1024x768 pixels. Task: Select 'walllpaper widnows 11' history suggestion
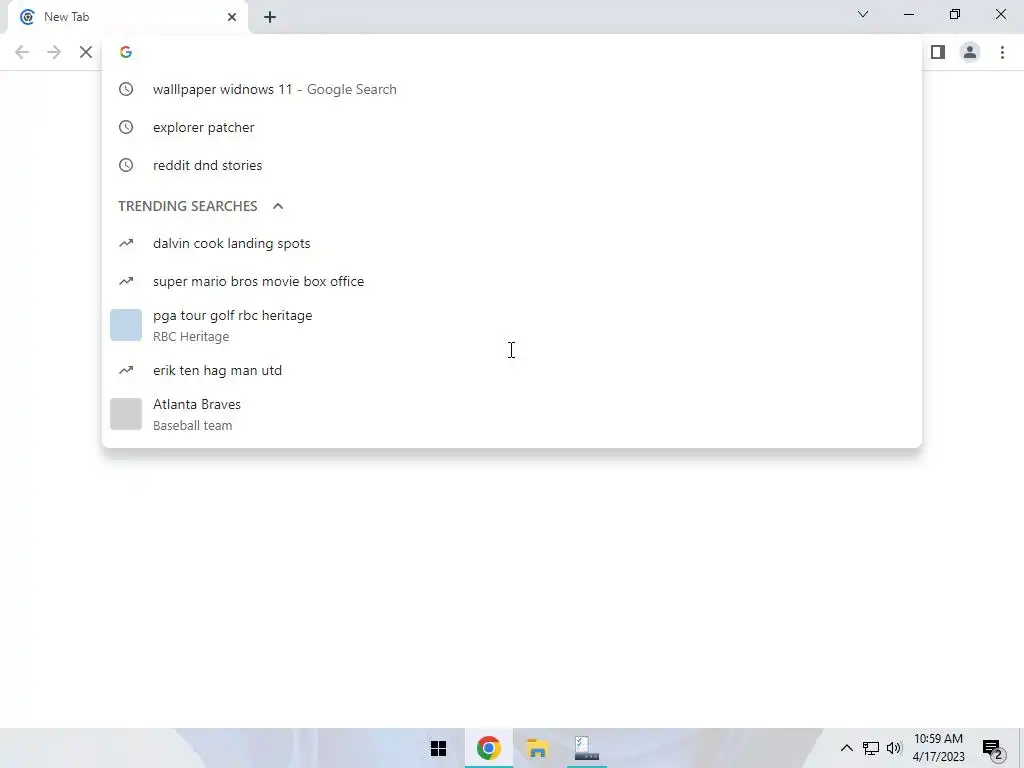512,89
